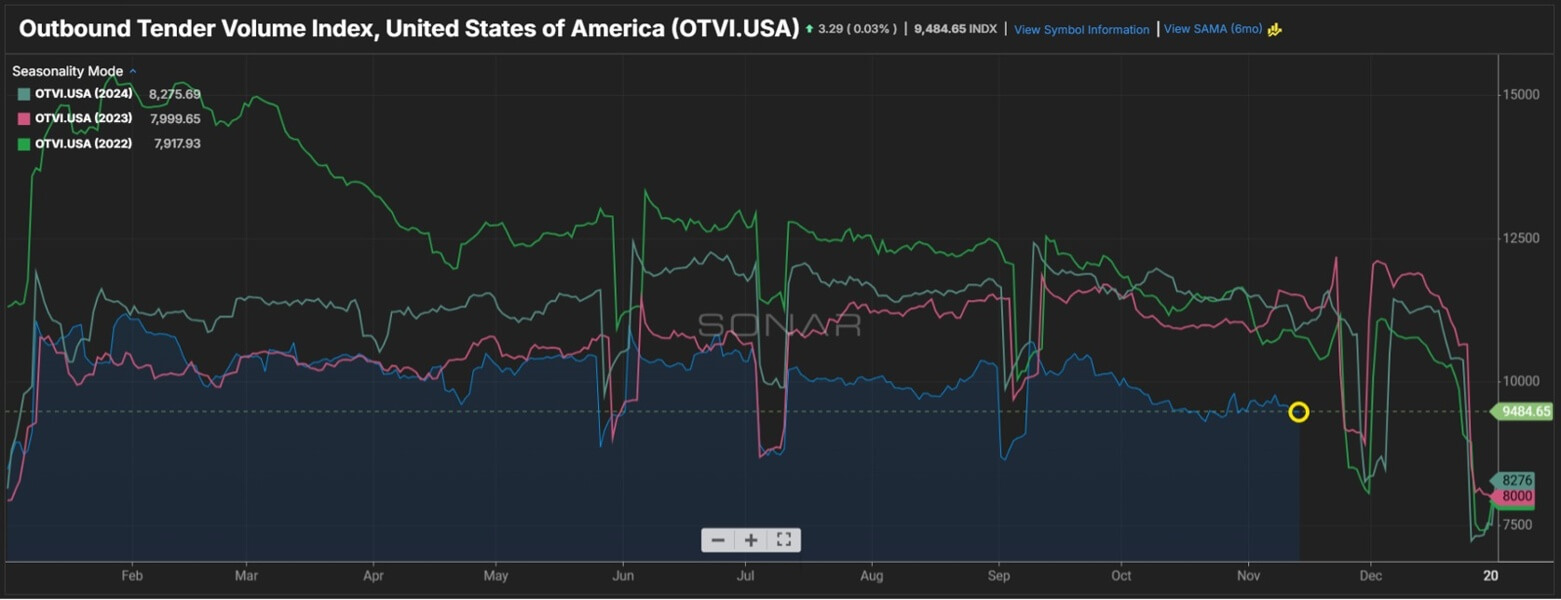The height and width of the screenshot is (600, 1561).
Task: Click the yellow chart icon beside View SAMA
Action: [1273, 29]
